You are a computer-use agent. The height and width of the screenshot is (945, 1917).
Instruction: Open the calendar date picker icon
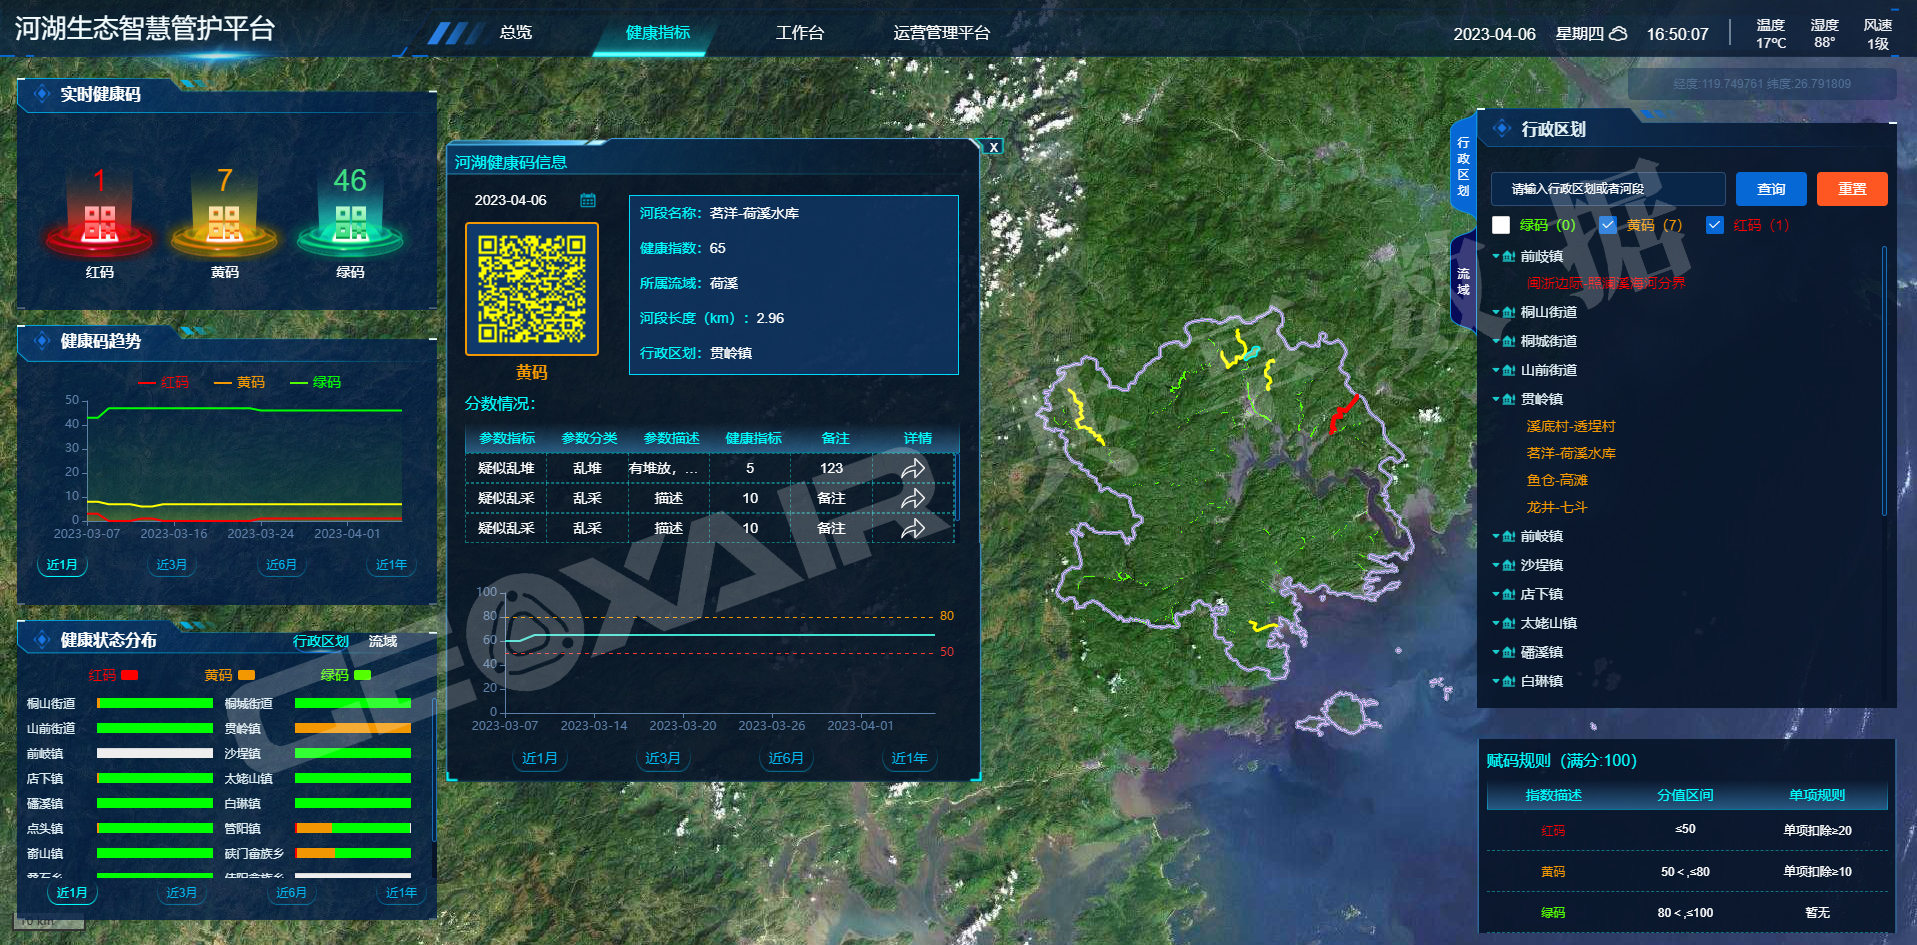[x=588, y=200]
